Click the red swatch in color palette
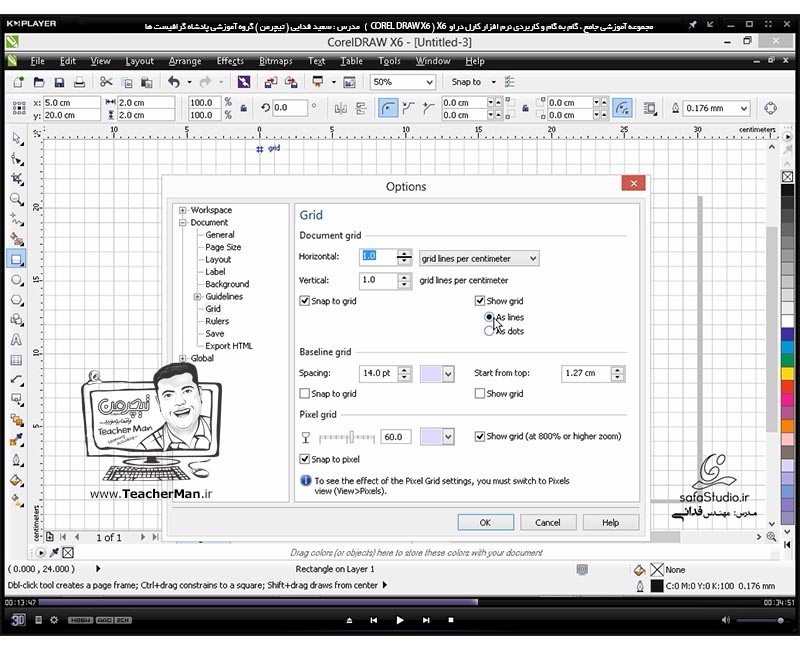800x650 pixels. tap(787, 387)
